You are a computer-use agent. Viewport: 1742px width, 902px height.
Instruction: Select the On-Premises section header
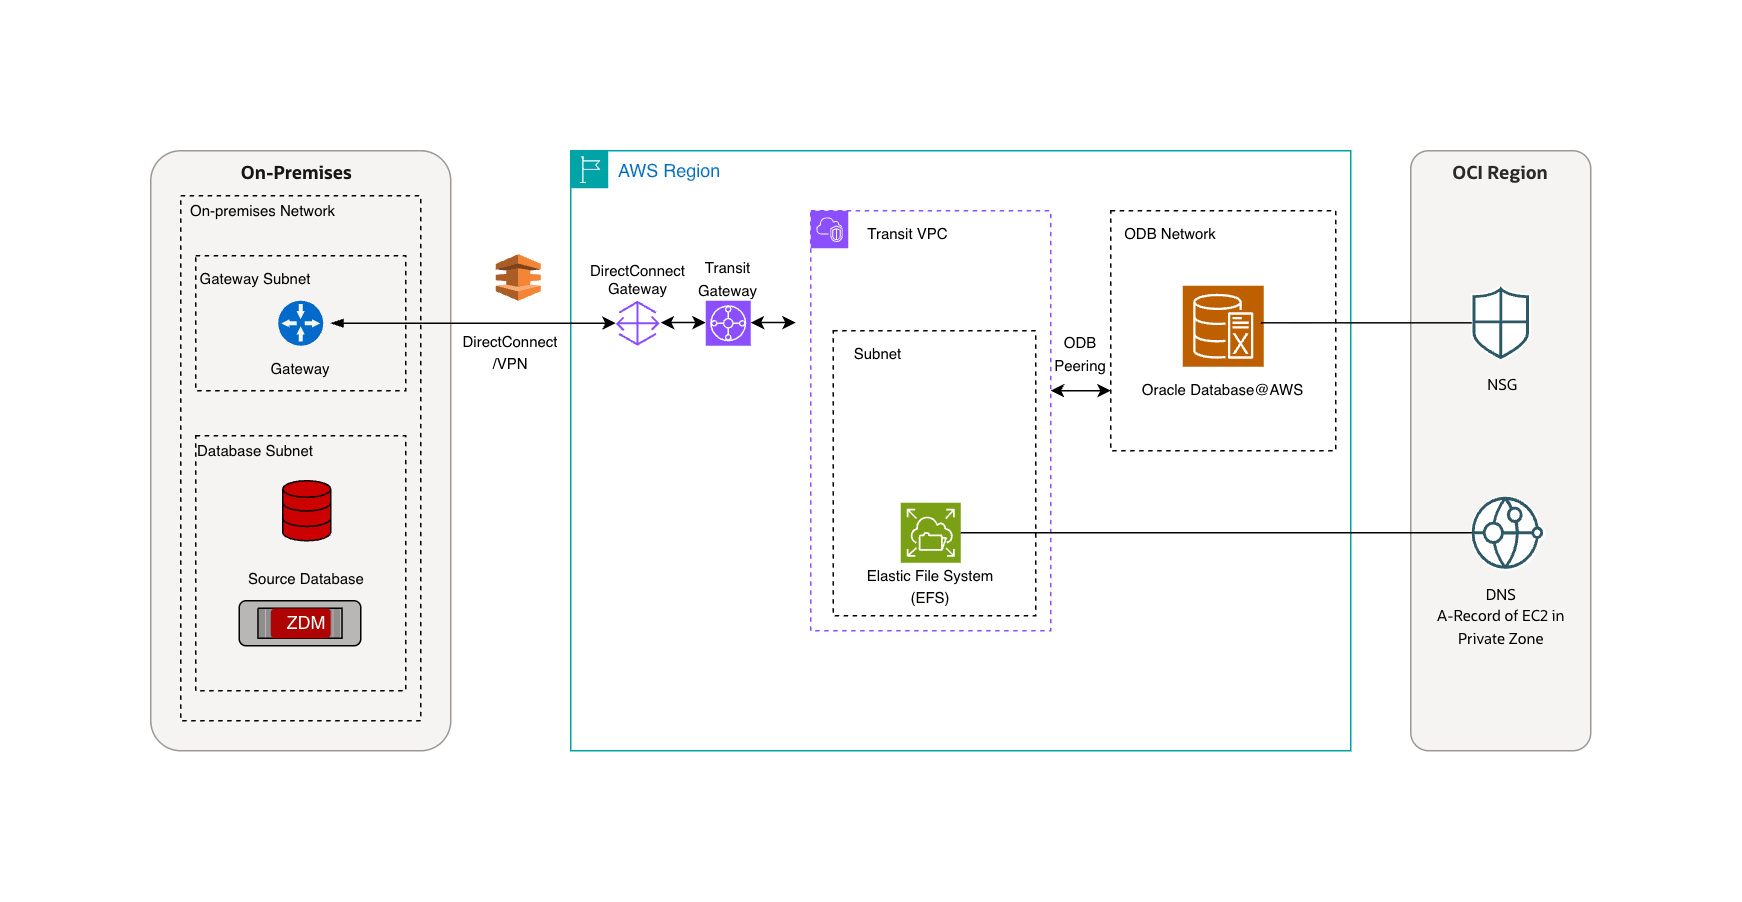(296, 172)
